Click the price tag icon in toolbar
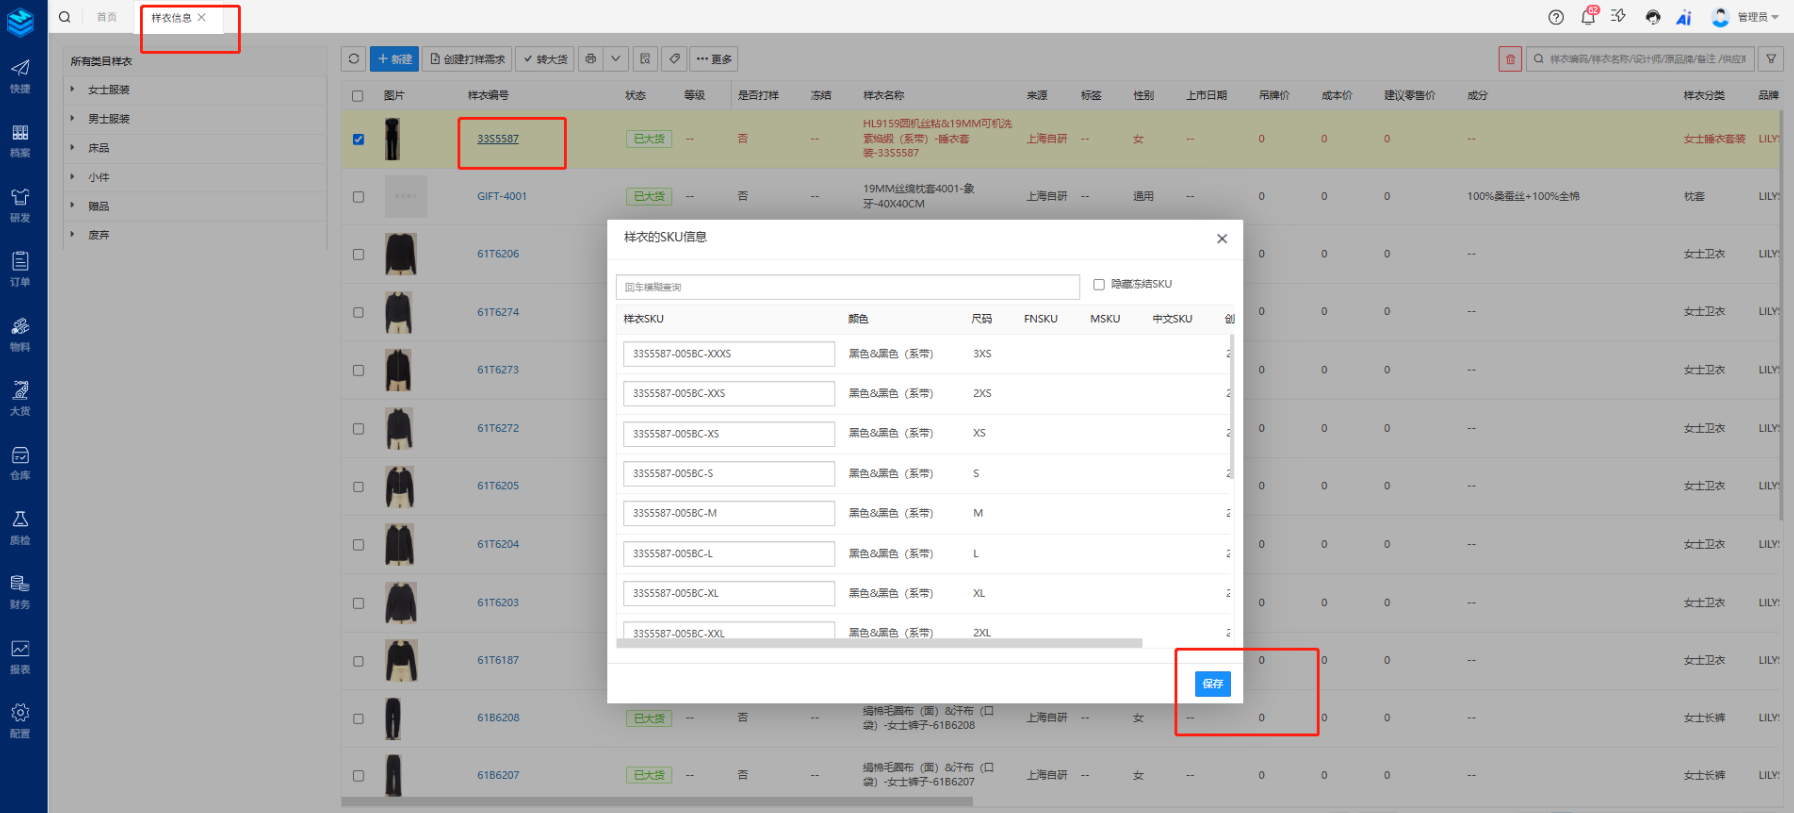Screen dimensions: 1794x813 click(x=675, y=59)
